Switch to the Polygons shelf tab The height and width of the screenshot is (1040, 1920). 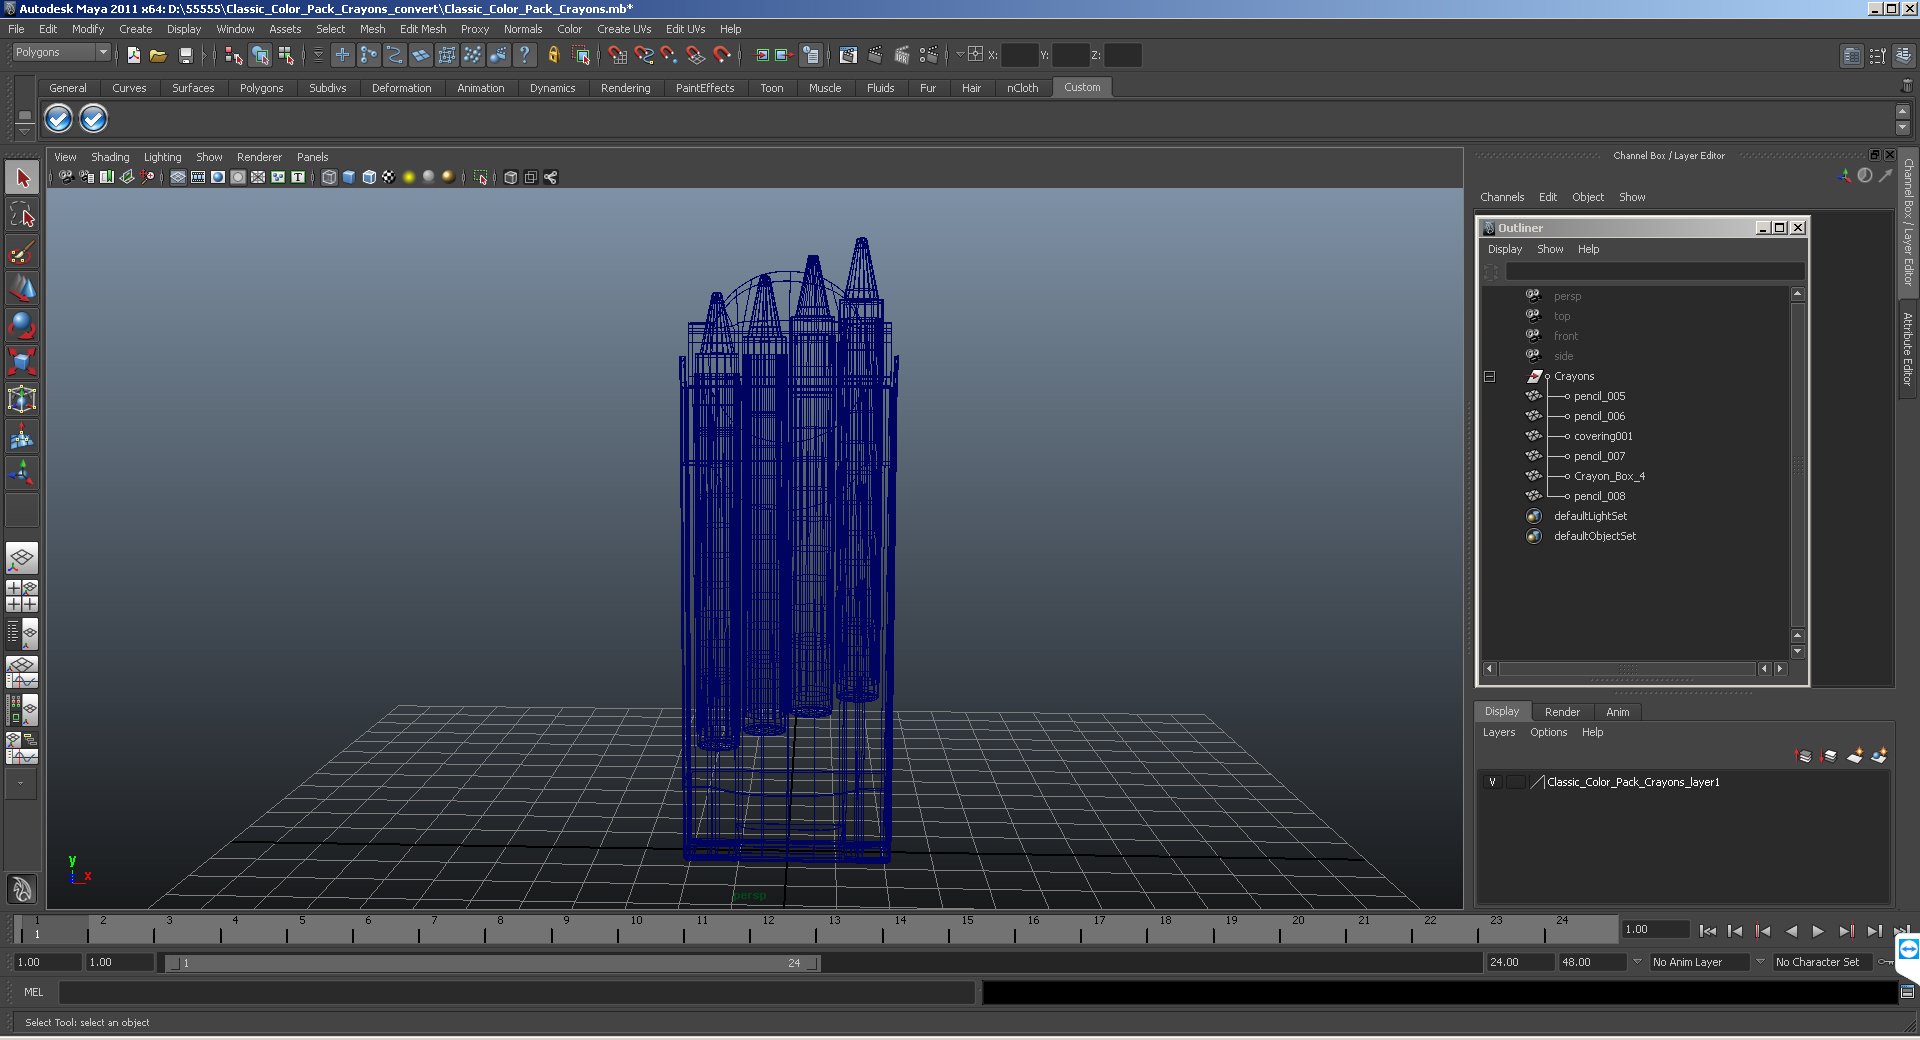pos(261,88)
